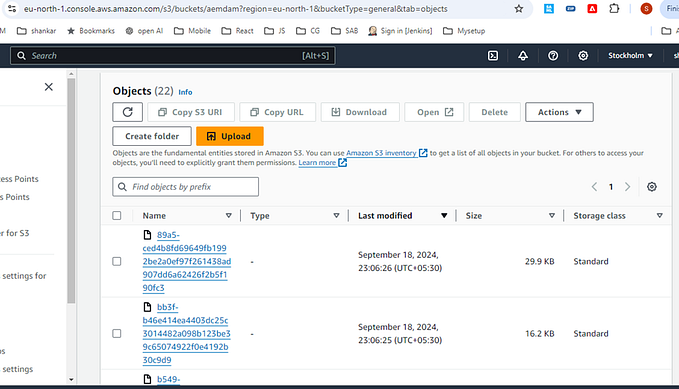Open the browser extensions puzzle icon
Image resolution: width=679 pixels, height=389 pixels.
pyautogui.click(x=614, y=8)
